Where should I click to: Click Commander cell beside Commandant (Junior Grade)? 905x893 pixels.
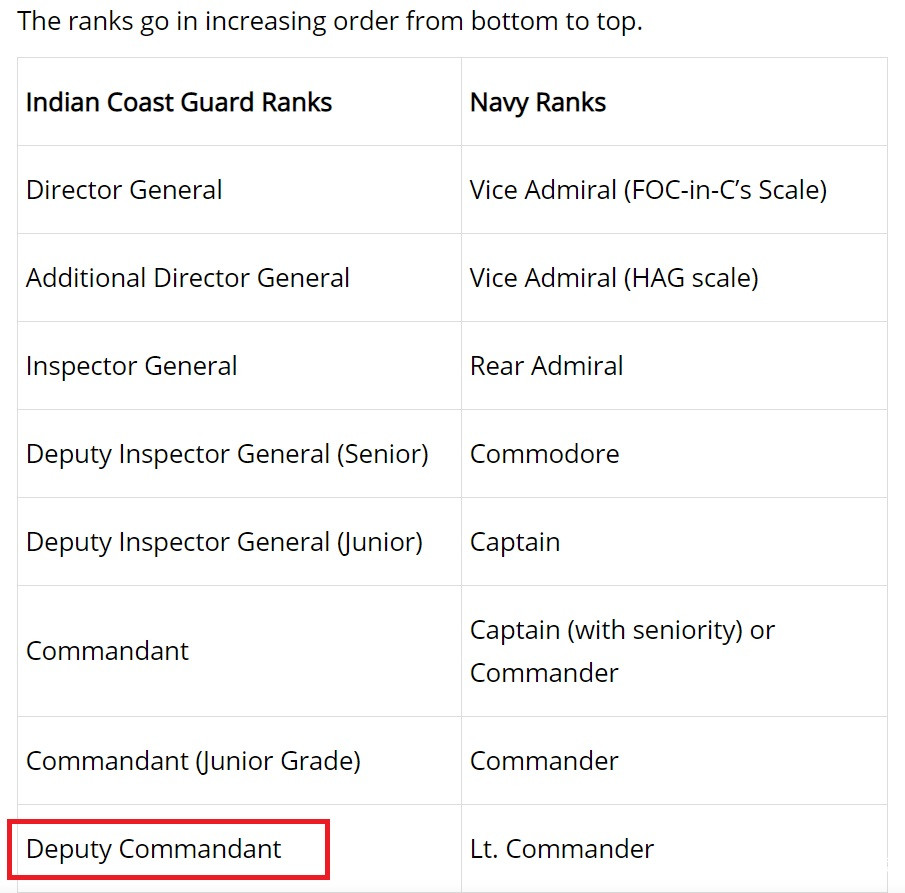click(x=544, y=761)
